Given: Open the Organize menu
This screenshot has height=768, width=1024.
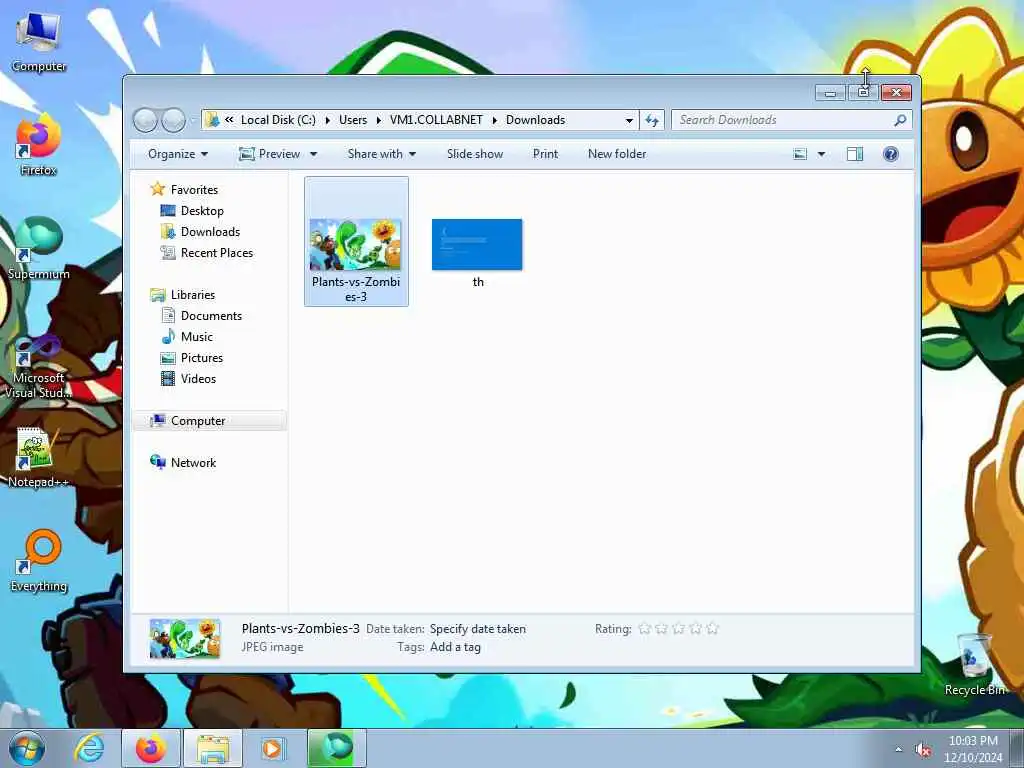Looking at the screenshot, I should [x=178, y=154].
